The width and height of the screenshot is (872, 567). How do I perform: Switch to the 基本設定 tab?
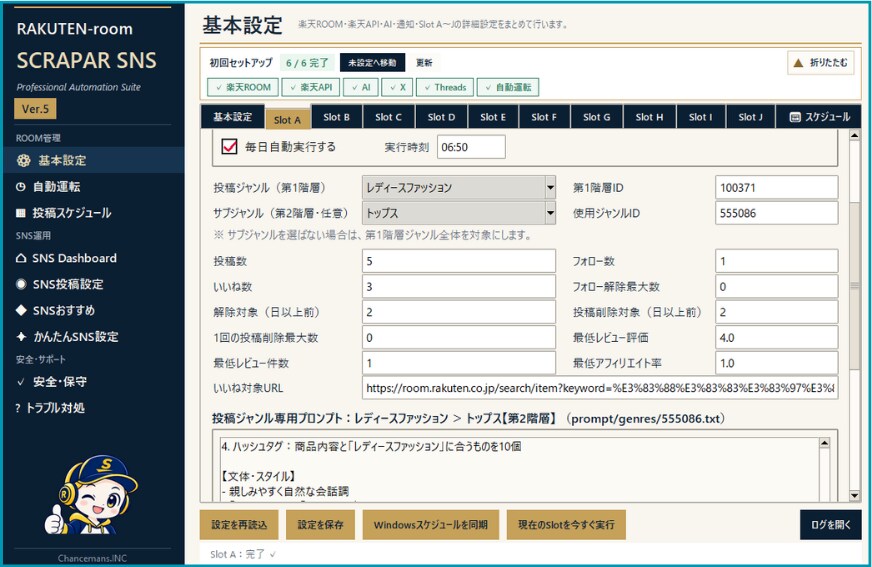tap(232, 117)
